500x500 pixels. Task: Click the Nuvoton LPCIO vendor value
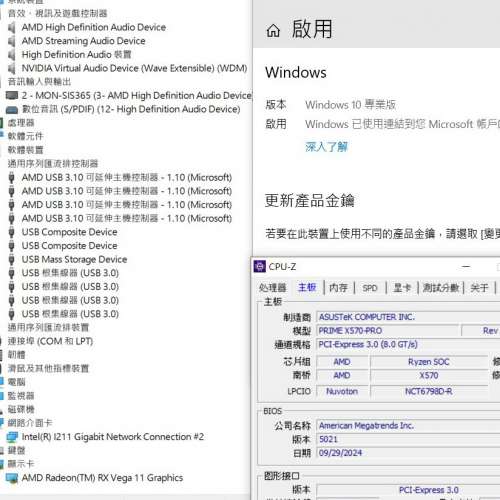(342, 391)
